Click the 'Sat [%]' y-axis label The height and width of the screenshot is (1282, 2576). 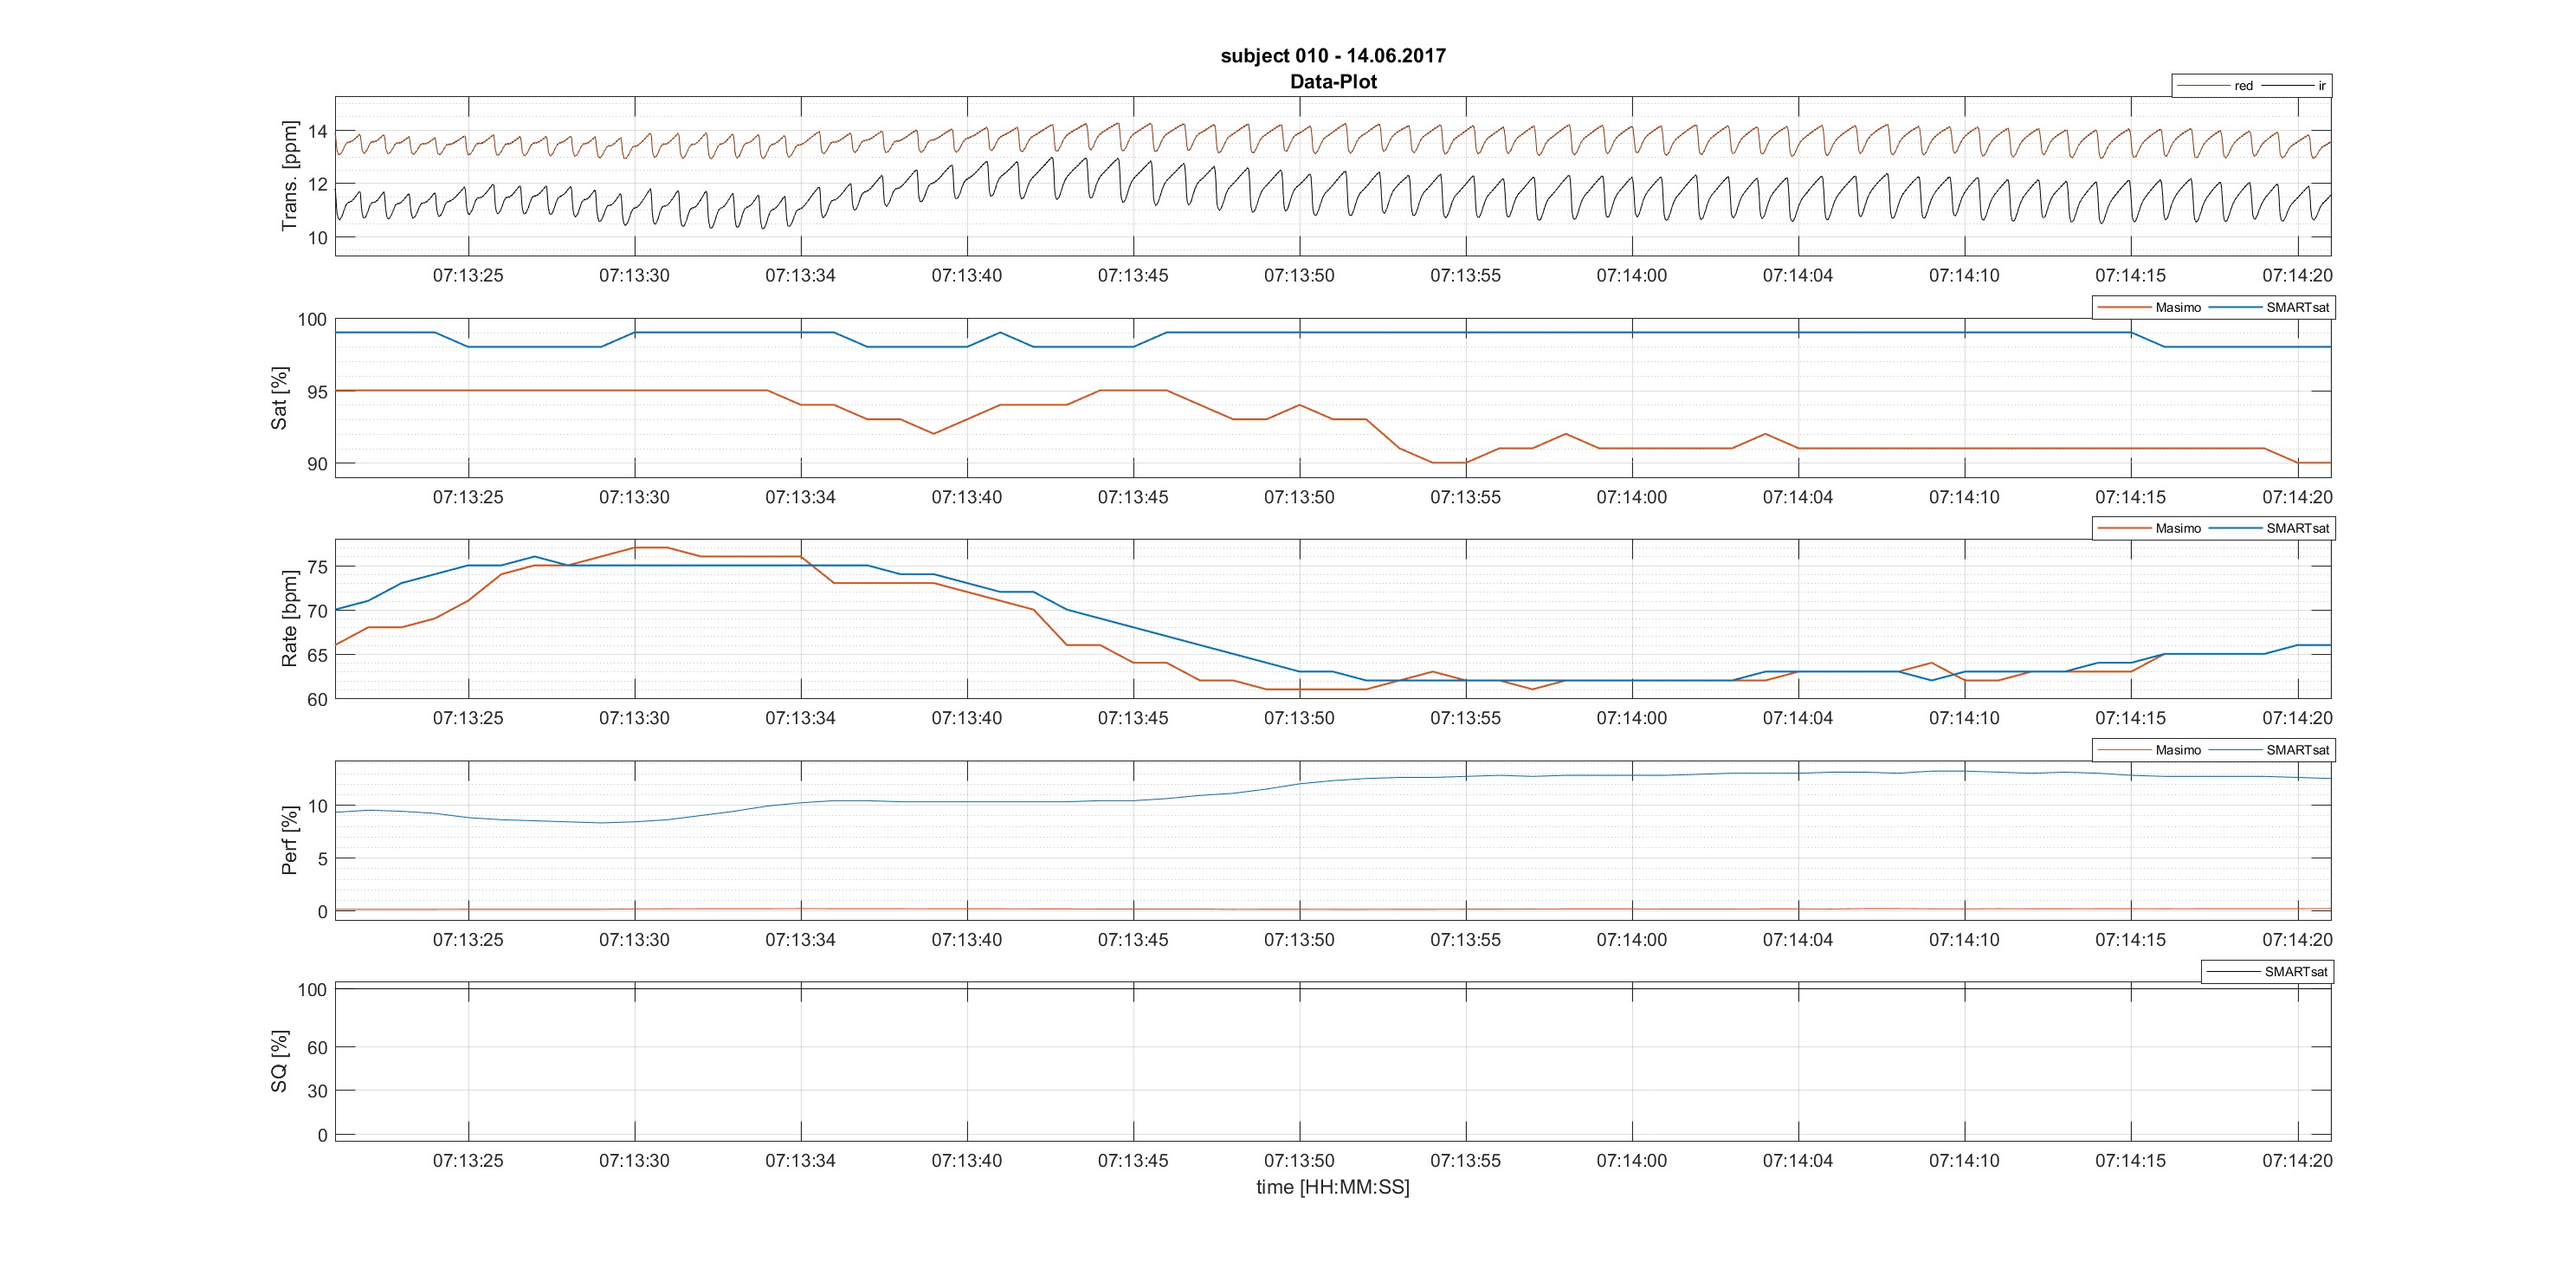pyautogui.click(x=279, y=398)
